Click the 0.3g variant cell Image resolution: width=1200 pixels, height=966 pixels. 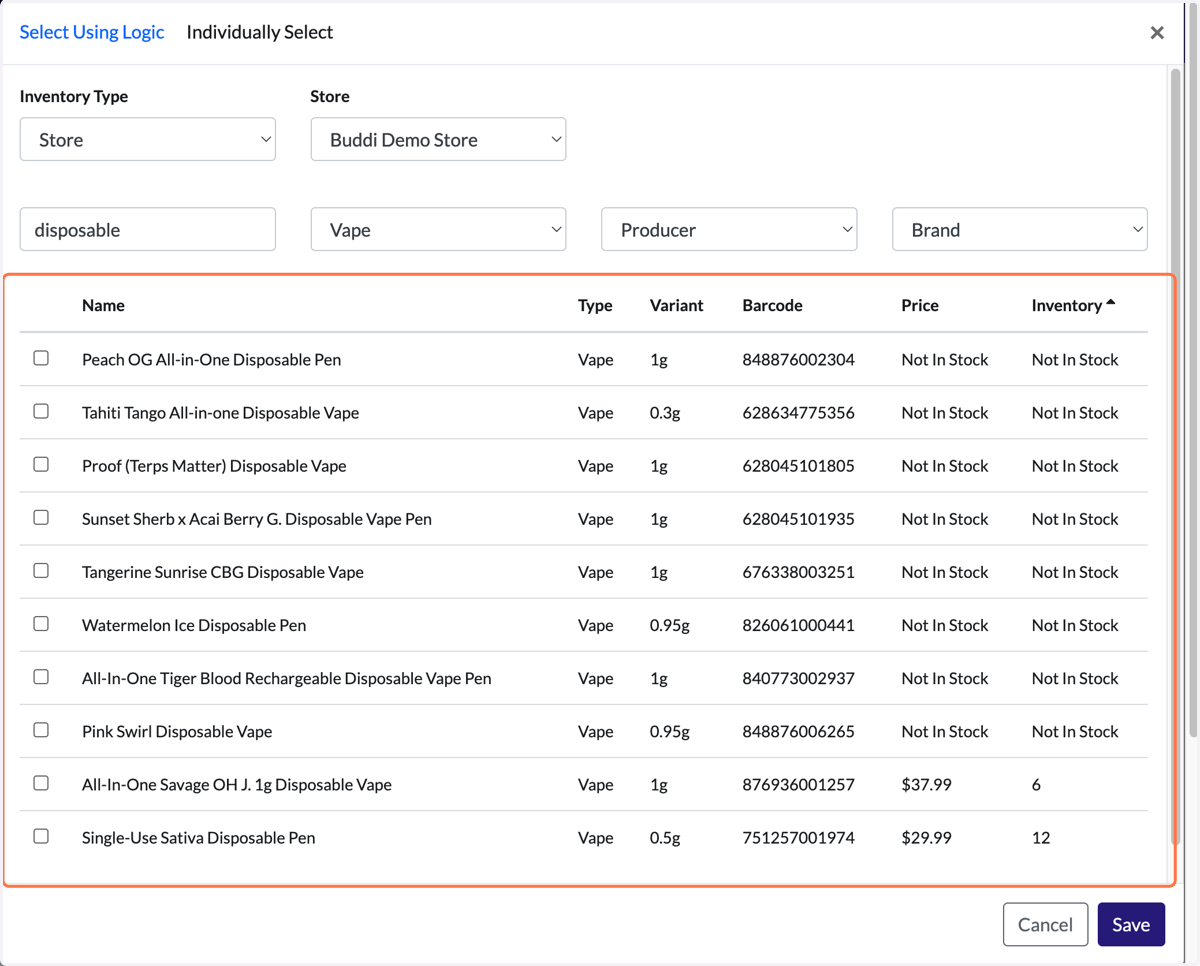pos(665,412)
